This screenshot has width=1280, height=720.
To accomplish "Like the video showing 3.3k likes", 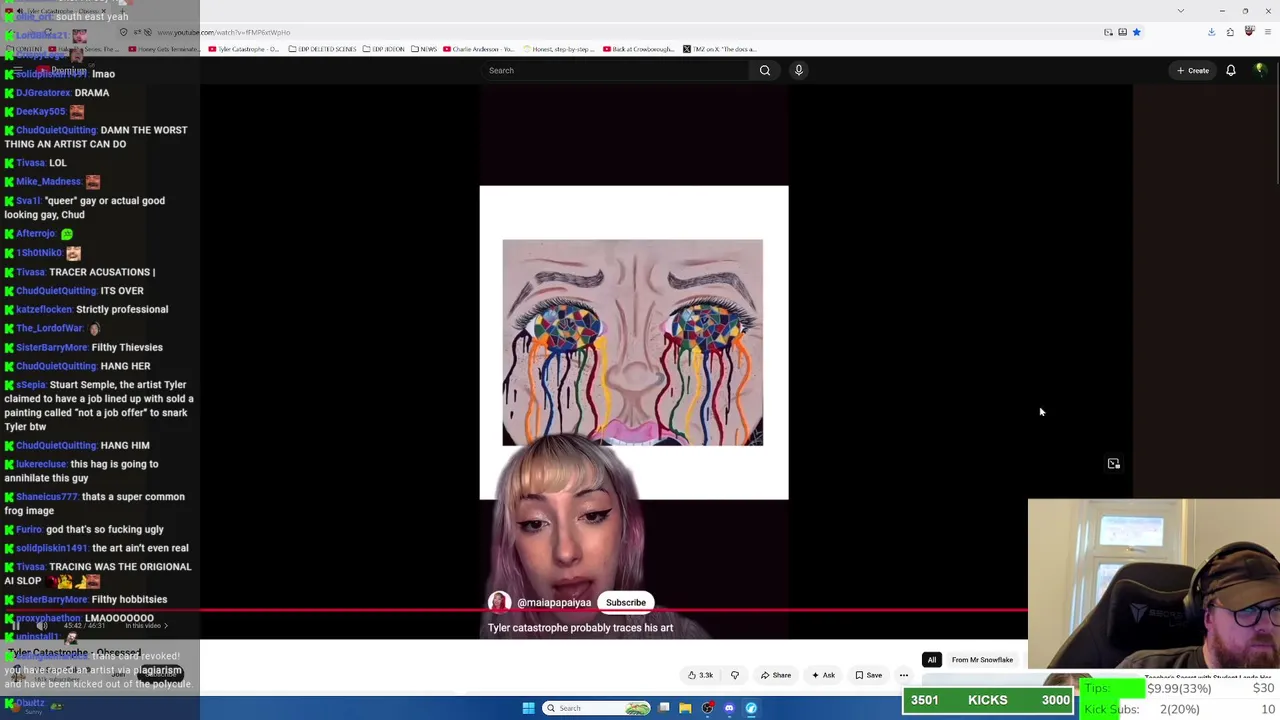I will 700,675.
